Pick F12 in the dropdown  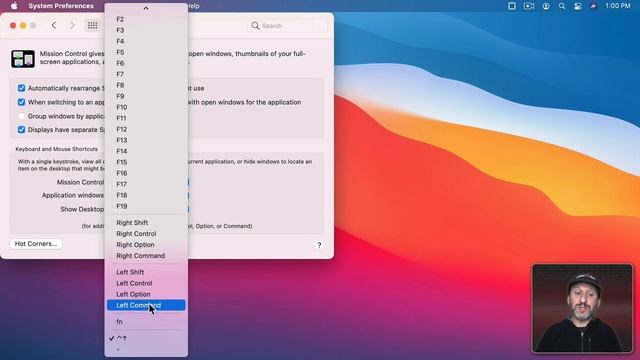coord(146,129)
